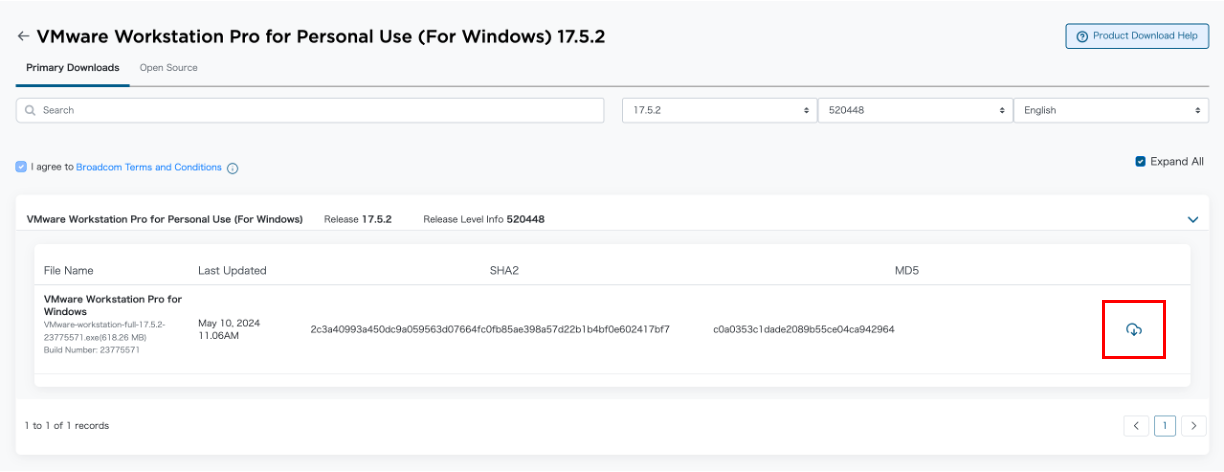Go to the previous page of records
The height and width of the screenshot is (472, 1224).
coord(1136,426)
